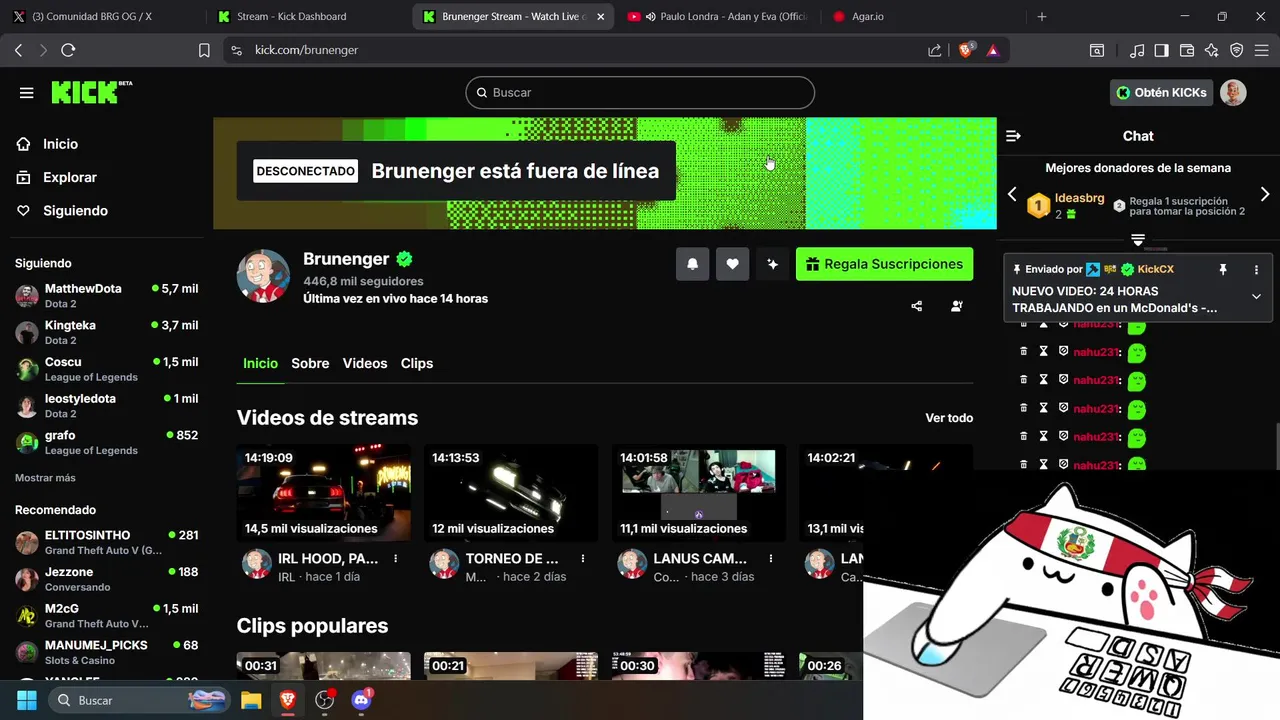Delete the third nahu231 chat message
The image size is (1280, 720).
(1023, 380)
